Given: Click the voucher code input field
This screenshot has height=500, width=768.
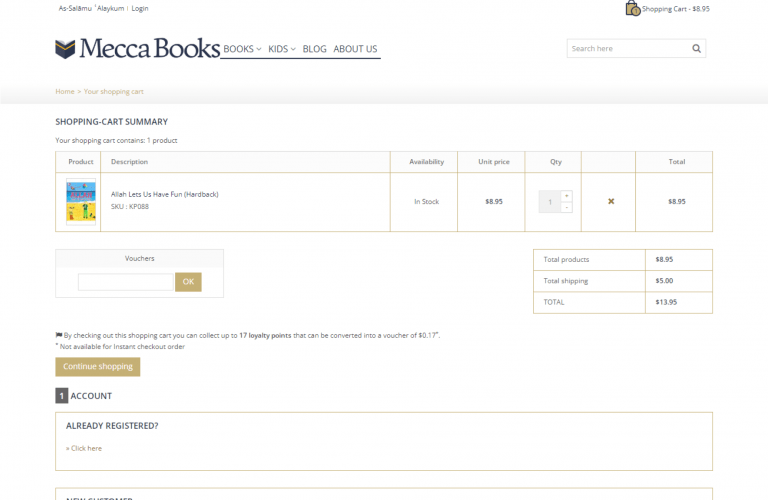Looking at the screenshot, I should tap(125, 282).
